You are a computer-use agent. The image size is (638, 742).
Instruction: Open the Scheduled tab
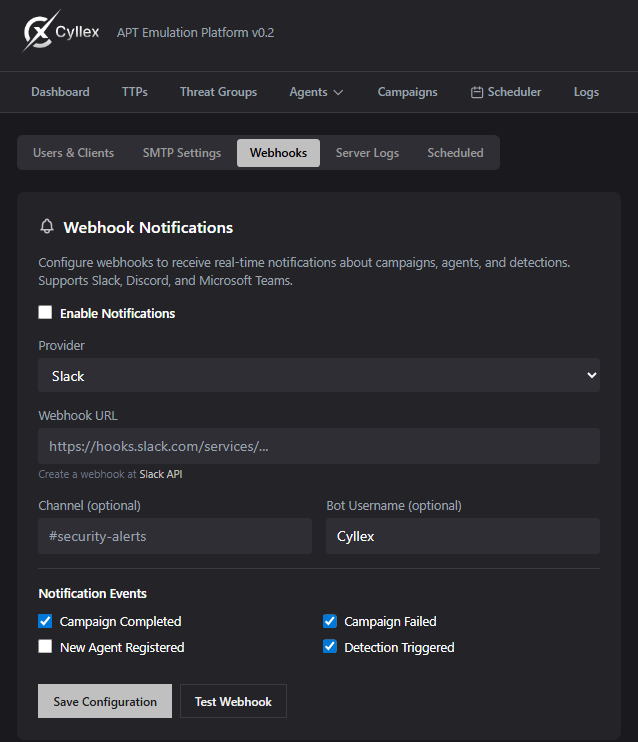pyautogui.click(x=455, y=153)
